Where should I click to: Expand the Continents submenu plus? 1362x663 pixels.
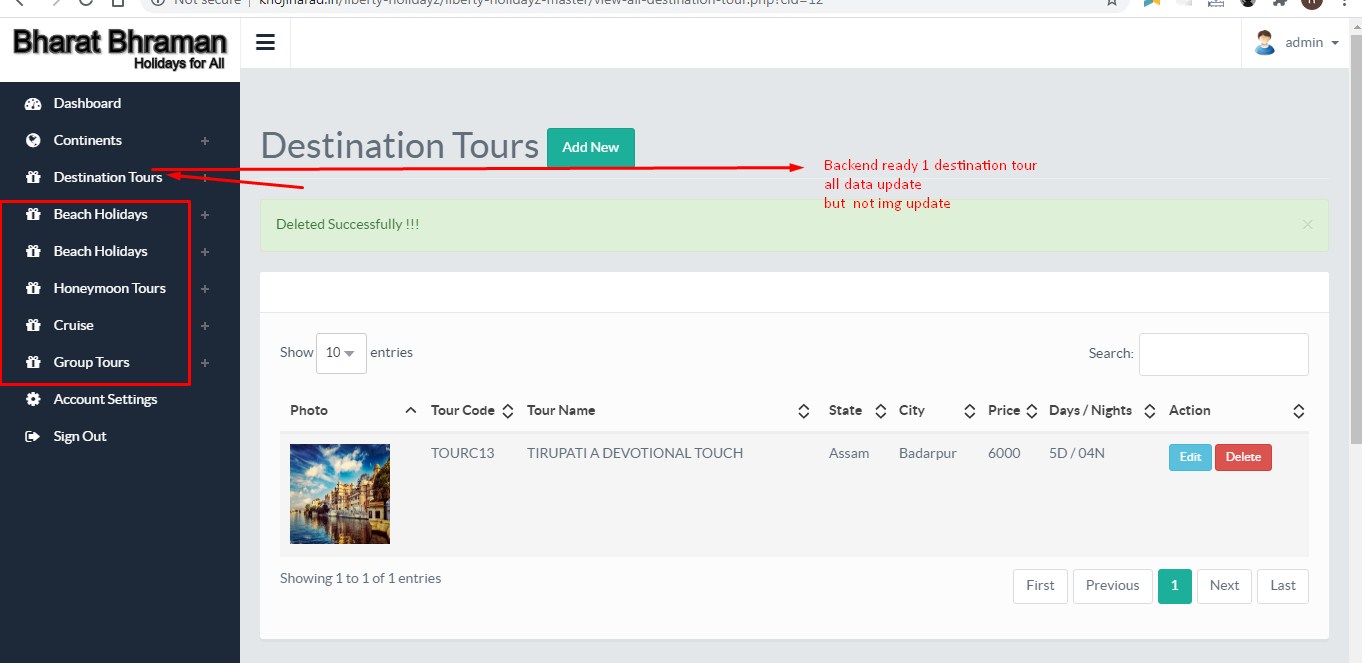205,141
